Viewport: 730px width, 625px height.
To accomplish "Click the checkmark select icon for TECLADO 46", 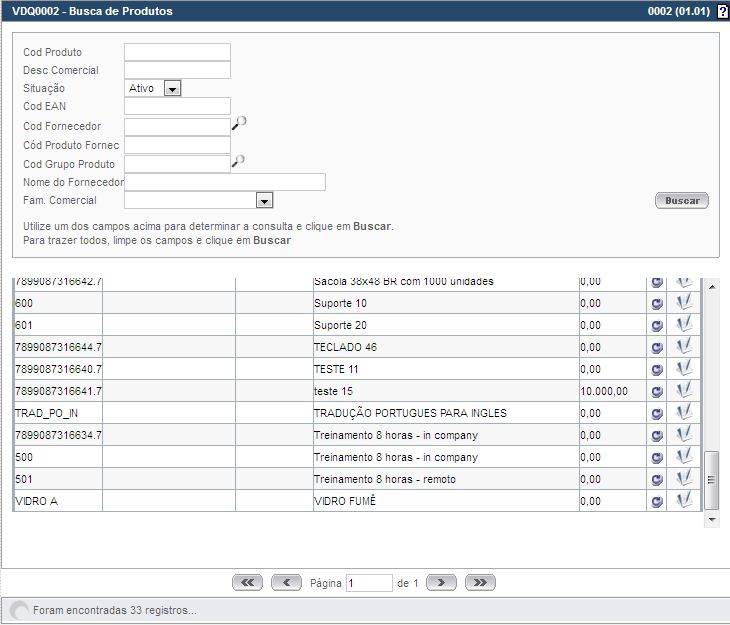I will pyautogui.click(x=685, y=347).
